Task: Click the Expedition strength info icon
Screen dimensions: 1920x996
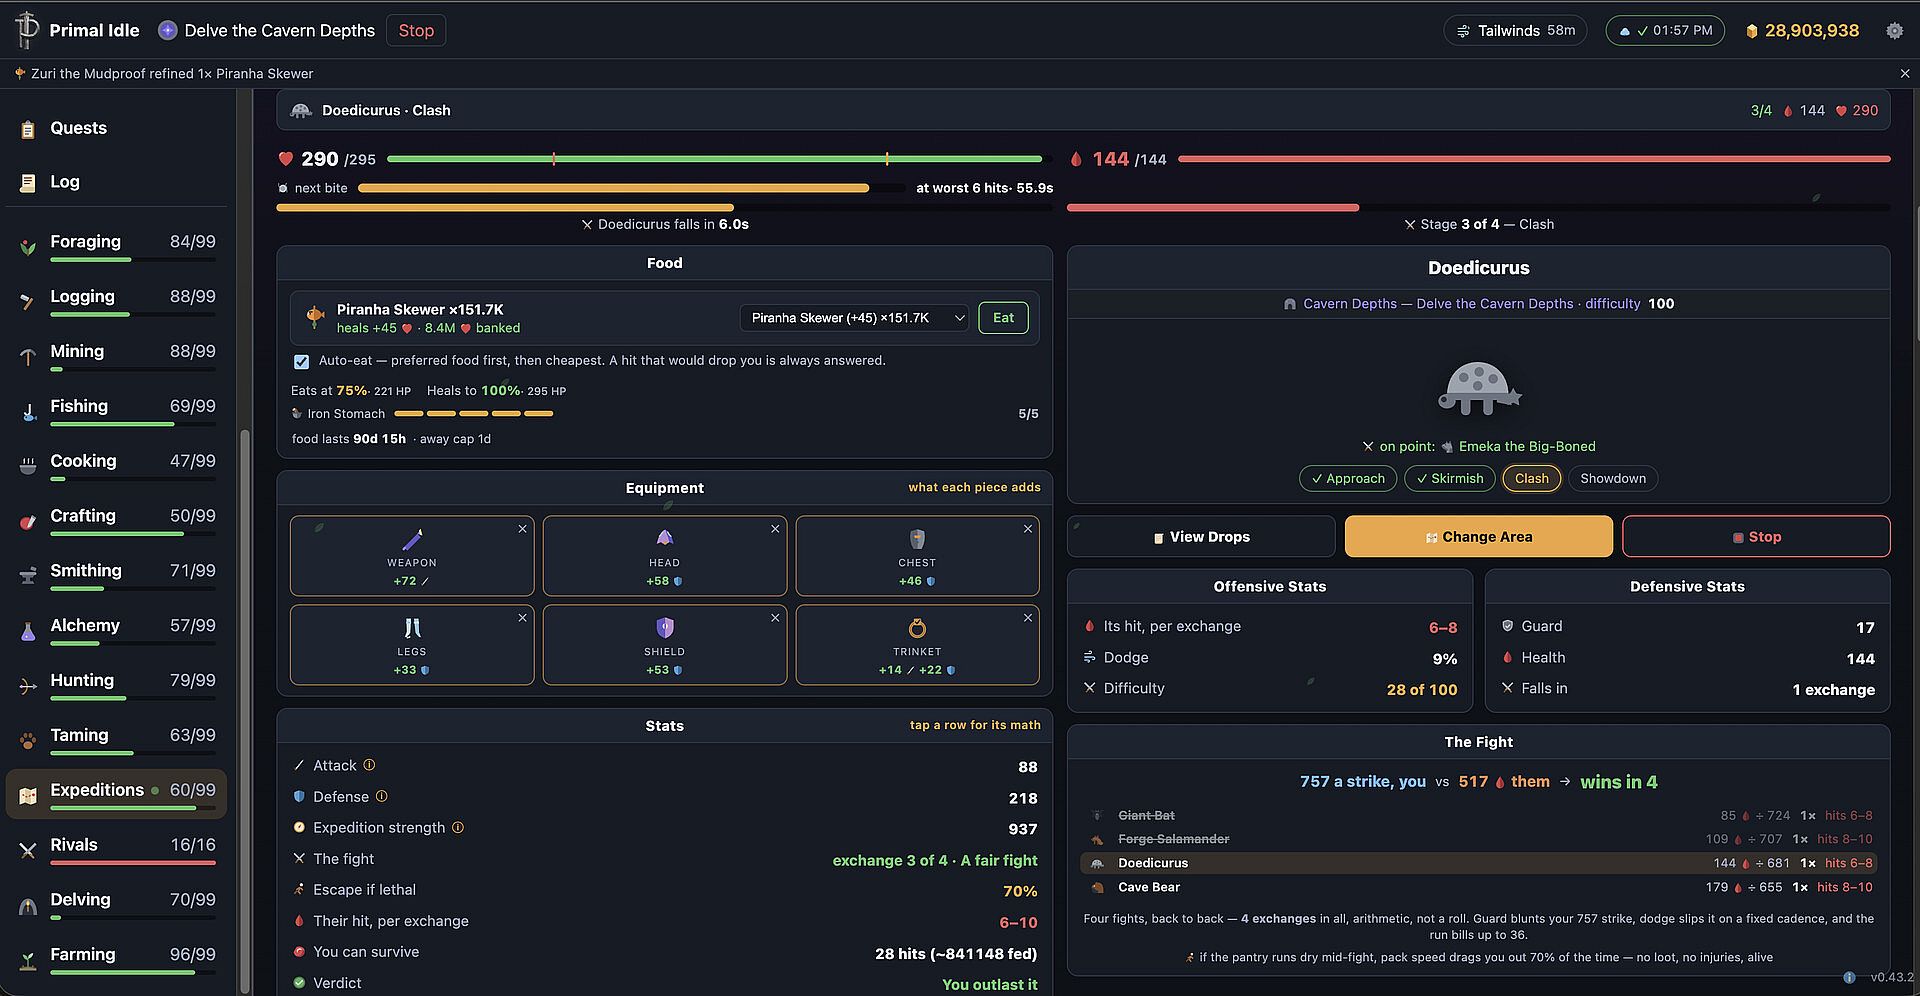Action: point(458,827)
